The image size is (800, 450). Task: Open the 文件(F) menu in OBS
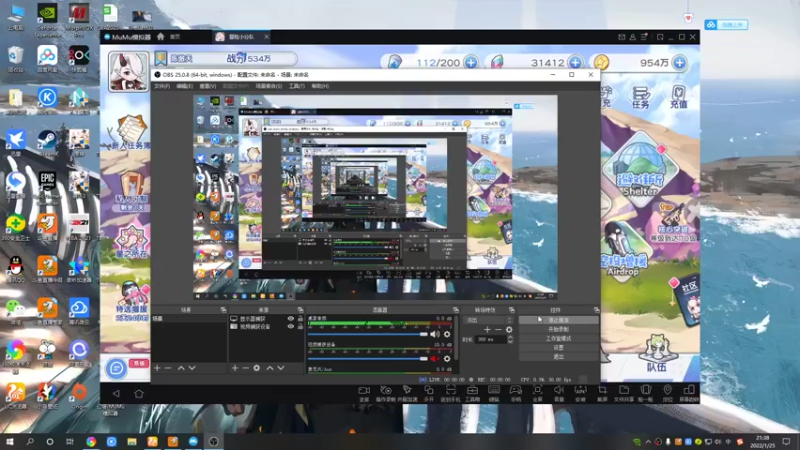[162, 86]
